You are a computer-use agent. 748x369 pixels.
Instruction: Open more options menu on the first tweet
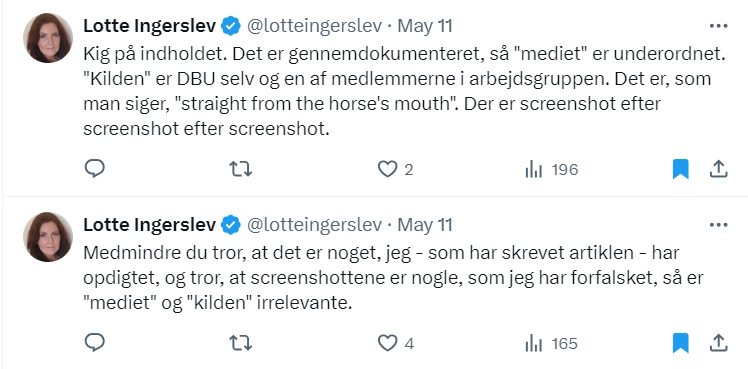click(718, 26)
